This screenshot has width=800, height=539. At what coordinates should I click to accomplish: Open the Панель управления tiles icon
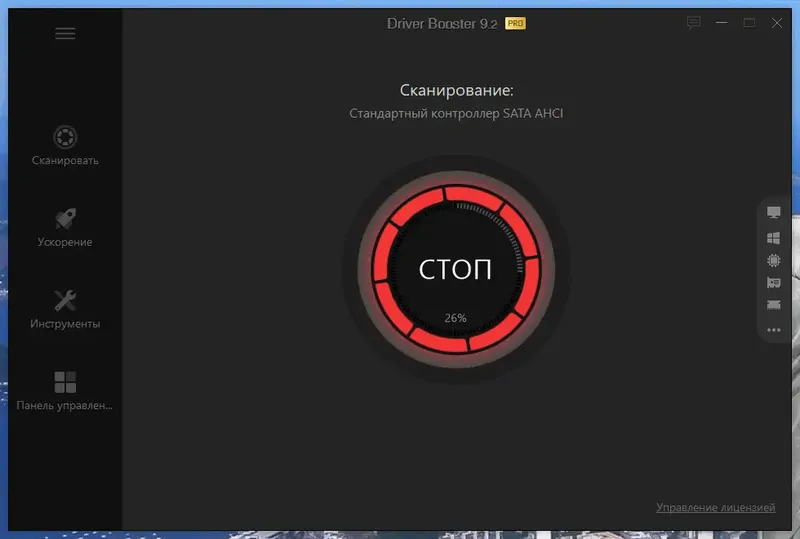[x=65, y=382]
